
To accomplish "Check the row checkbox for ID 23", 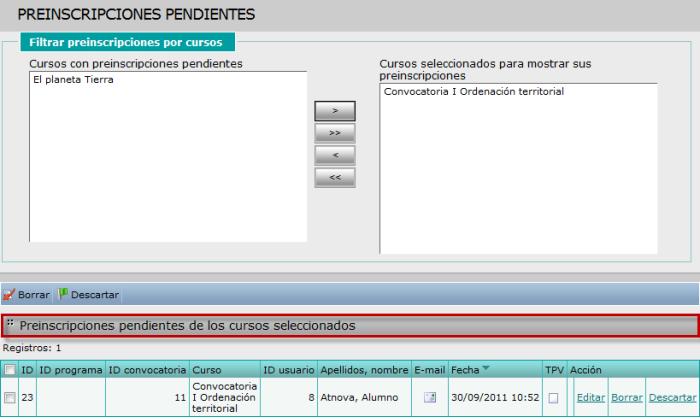I will [10, 397].
